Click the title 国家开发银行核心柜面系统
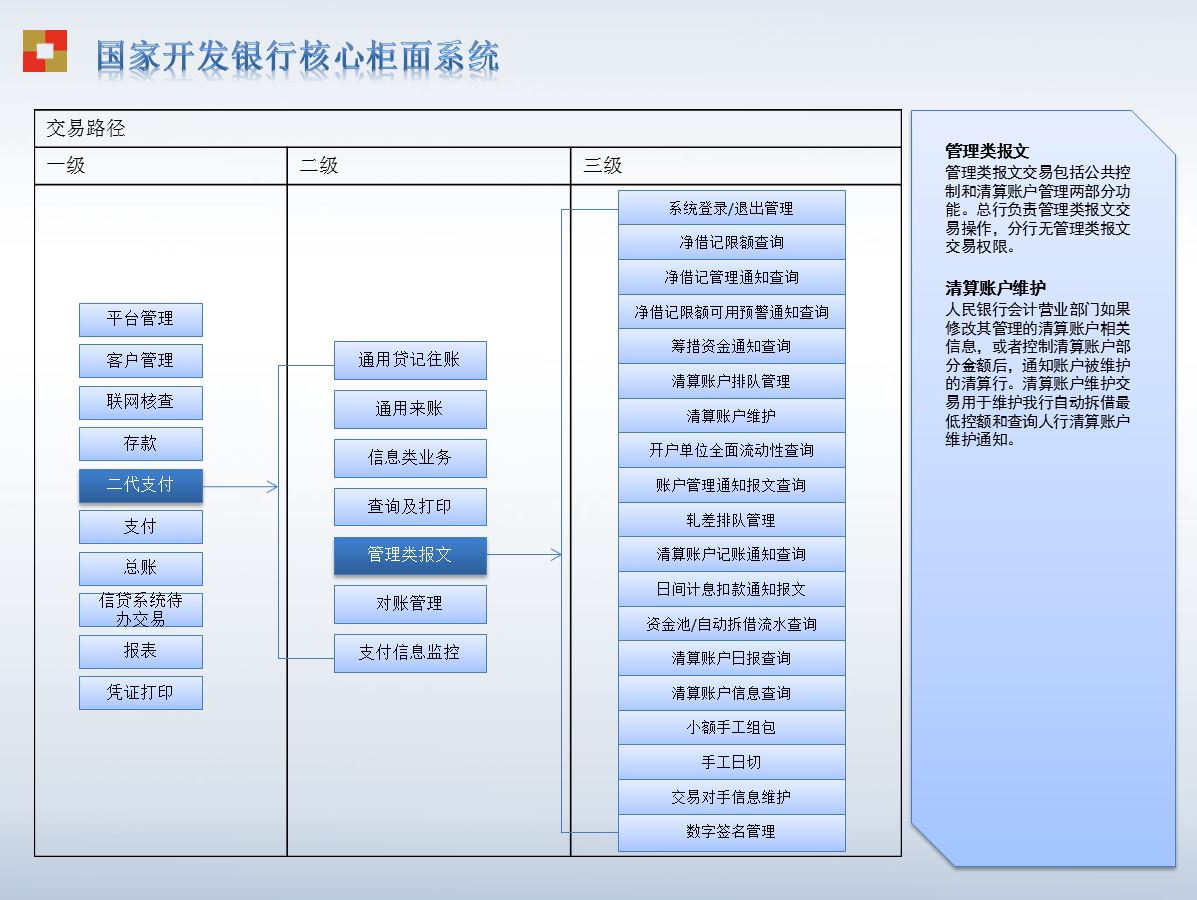Screen dimensions: 1197x900 click(x=298, y=57)
